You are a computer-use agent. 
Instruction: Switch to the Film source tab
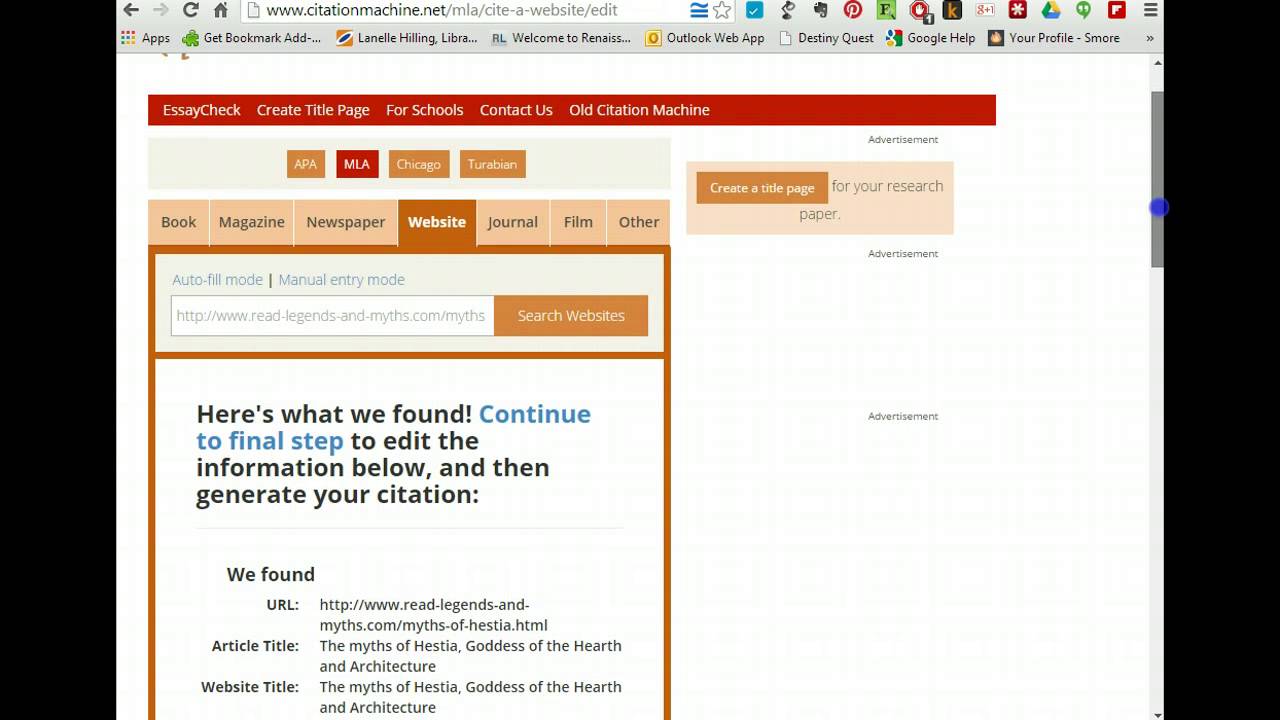coord(578,222)
